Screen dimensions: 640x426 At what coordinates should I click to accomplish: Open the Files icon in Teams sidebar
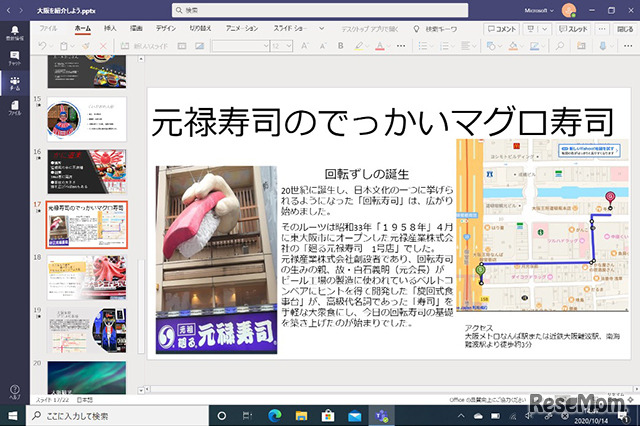click(15, 108)
